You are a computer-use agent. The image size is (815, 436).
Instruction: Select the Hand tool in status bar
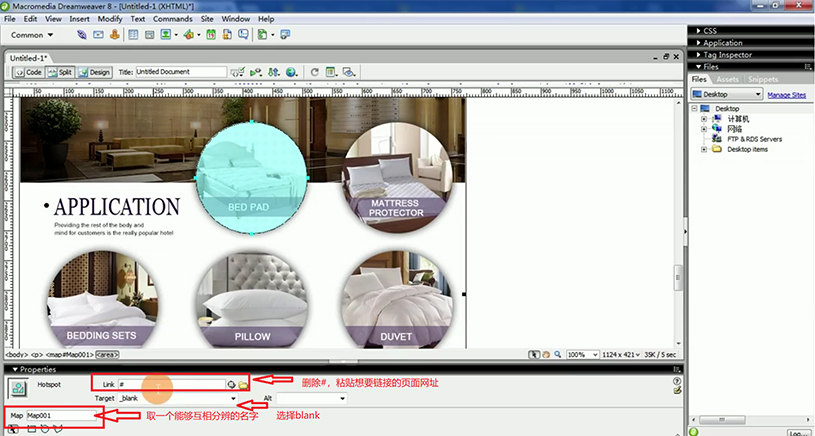[544, 354]
